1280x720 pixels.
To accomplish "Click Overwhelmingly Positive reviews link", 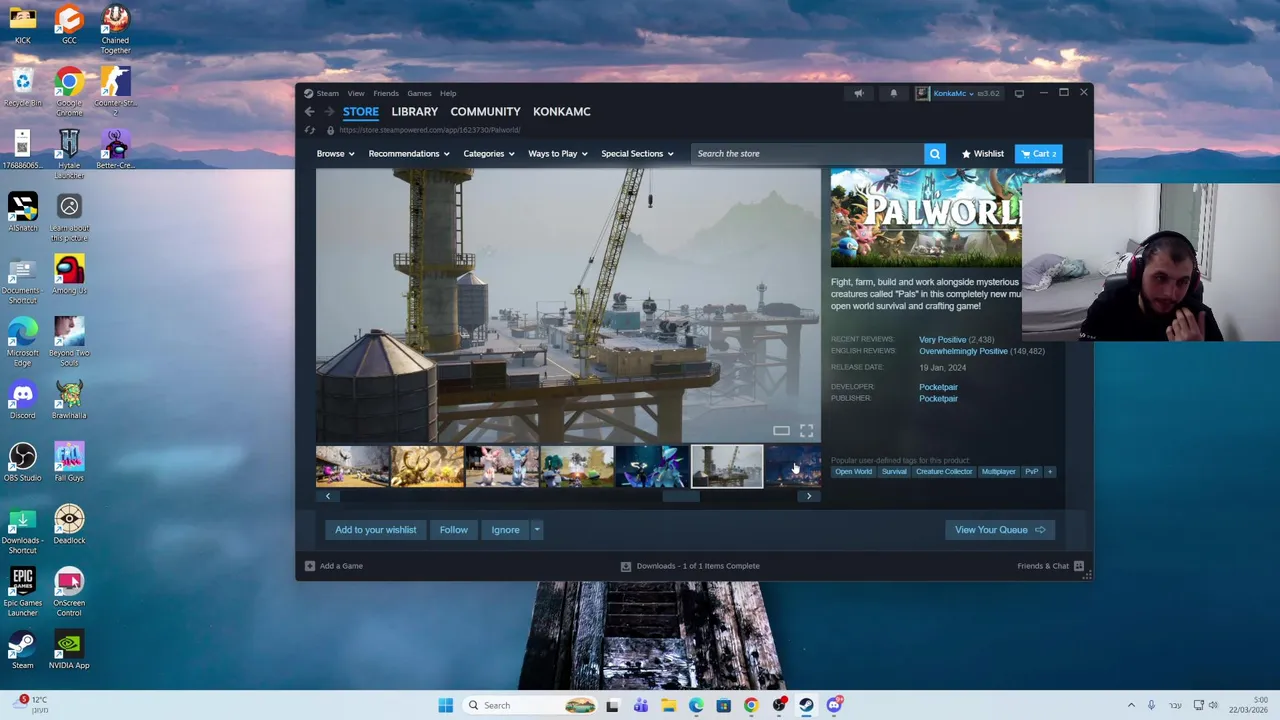I will point(963,352).
